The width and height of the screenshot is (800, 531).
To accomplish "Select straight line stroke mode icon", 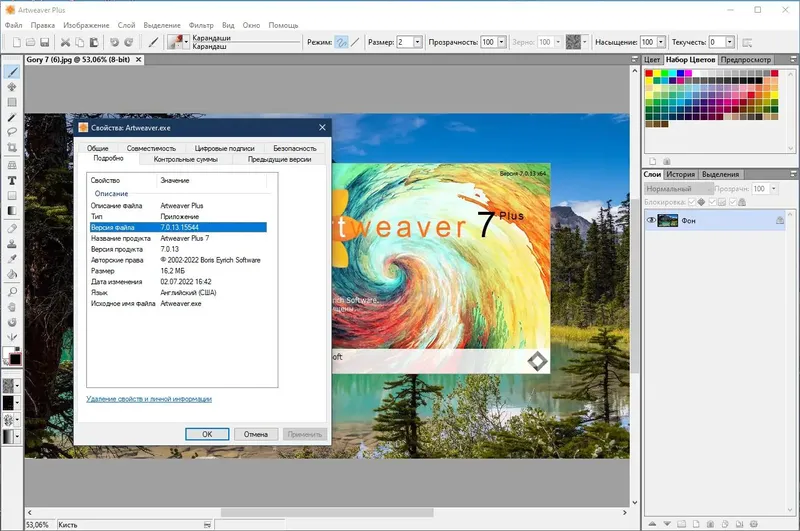I will [x=355, y=42].
